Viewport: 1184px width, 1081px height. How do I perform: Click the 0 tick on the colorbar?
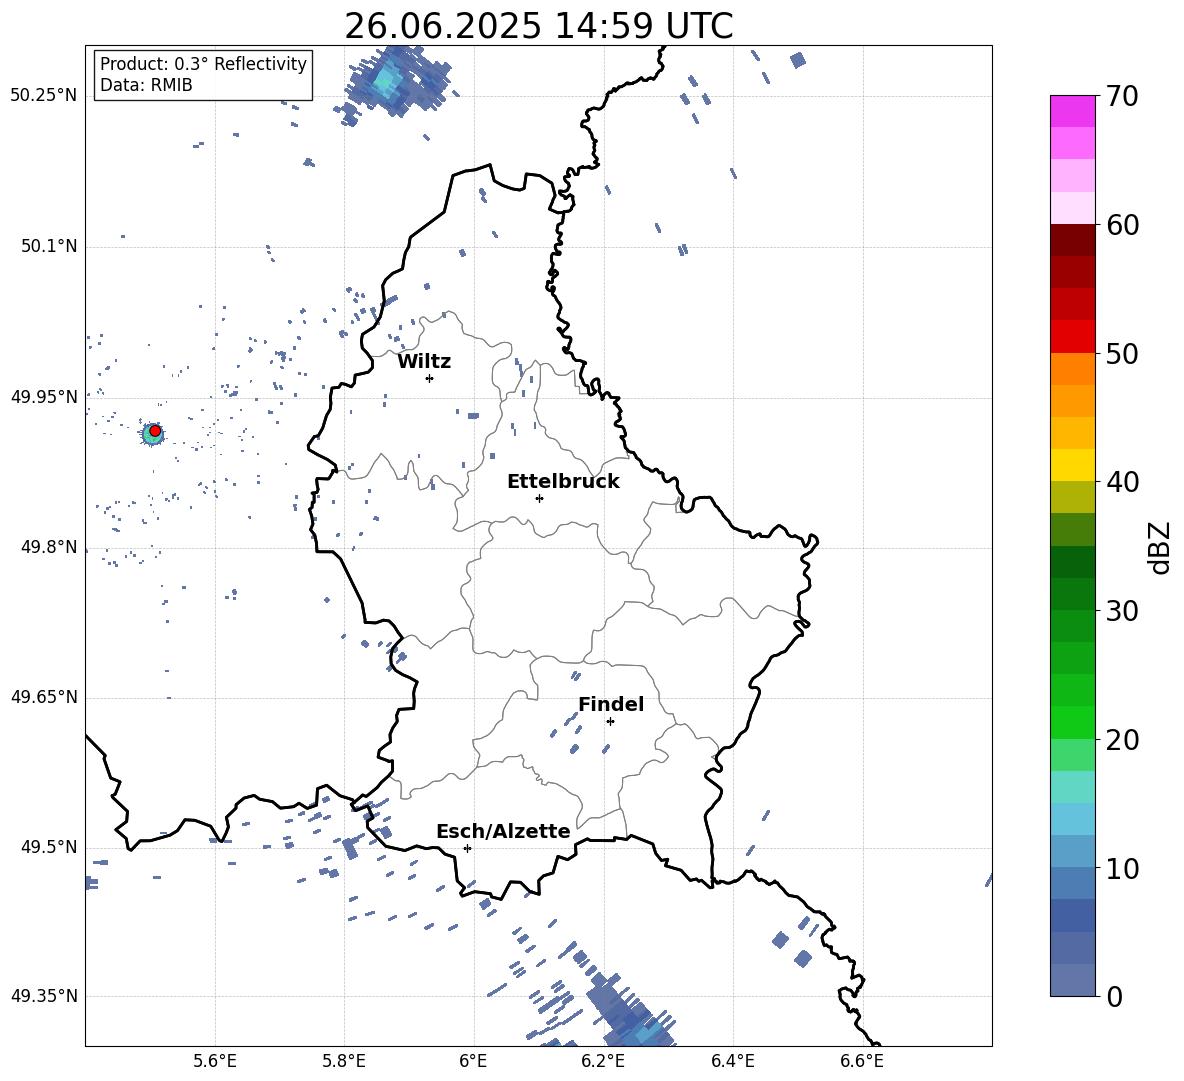coord(1115,996)
